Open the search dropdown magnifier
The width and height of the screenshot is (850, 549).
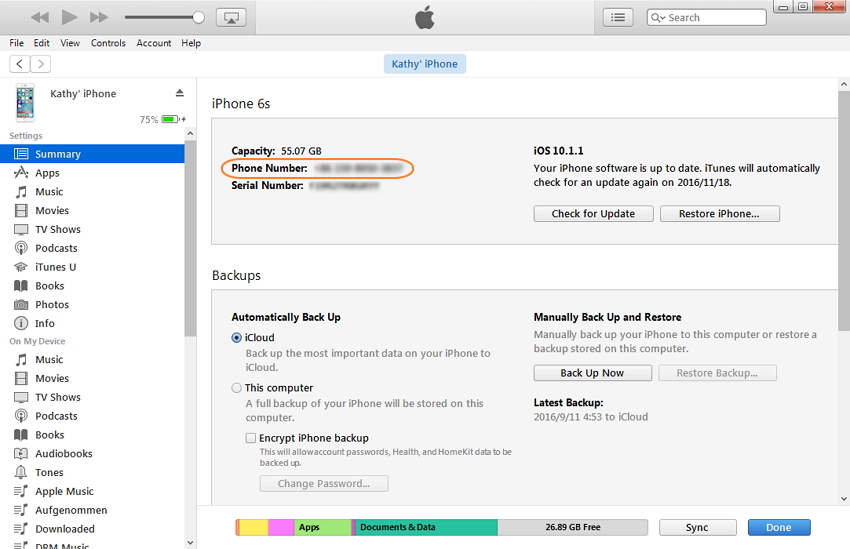(658, 17)
